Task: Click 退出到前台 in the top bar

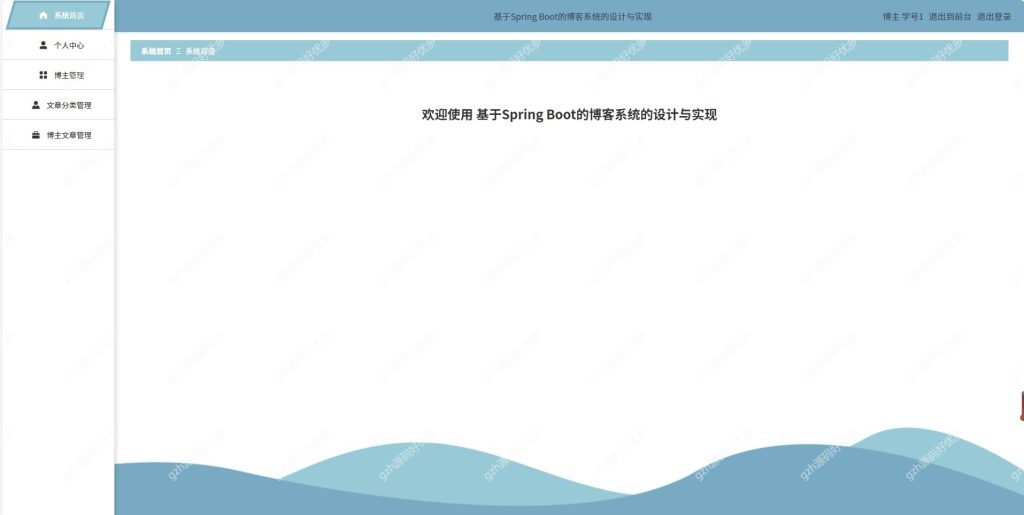Action: coord(950,17)
